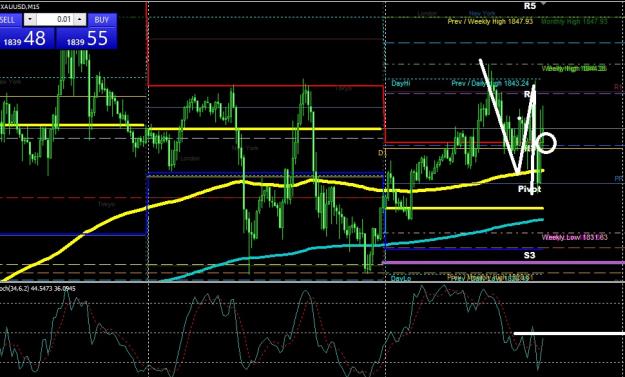
Task: Select the R5 resistance level label
Action: coord(530,6)
